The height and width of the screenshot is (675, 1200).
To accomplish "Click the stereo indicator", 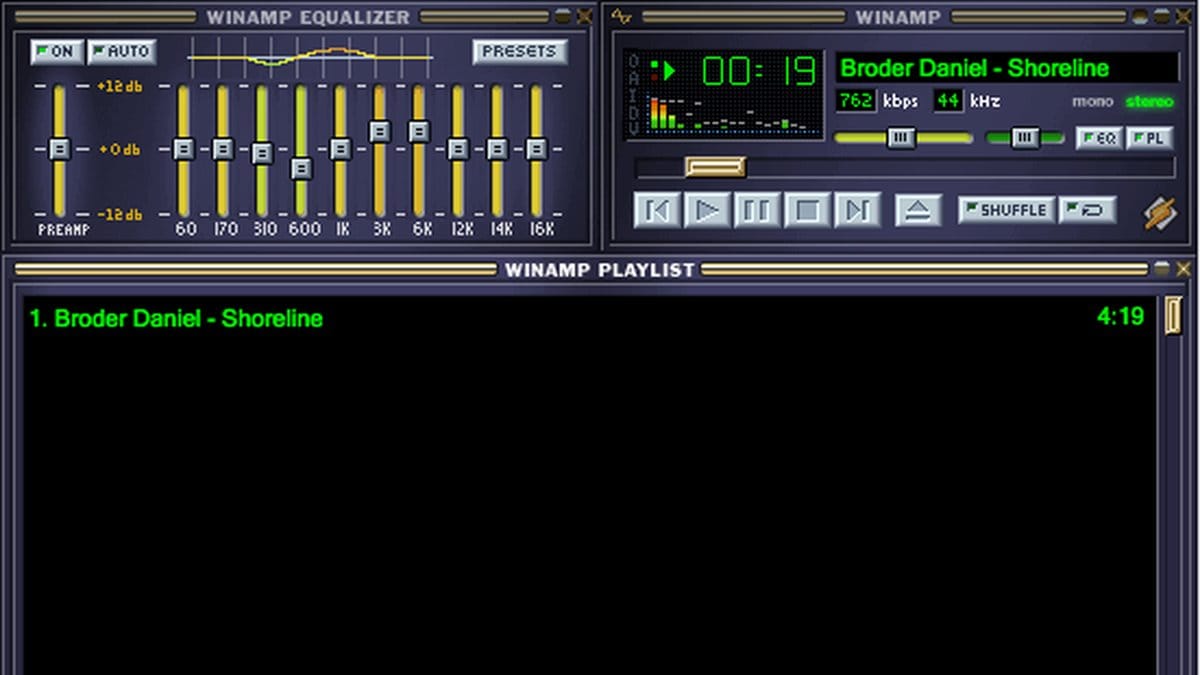I will 1150,102.
